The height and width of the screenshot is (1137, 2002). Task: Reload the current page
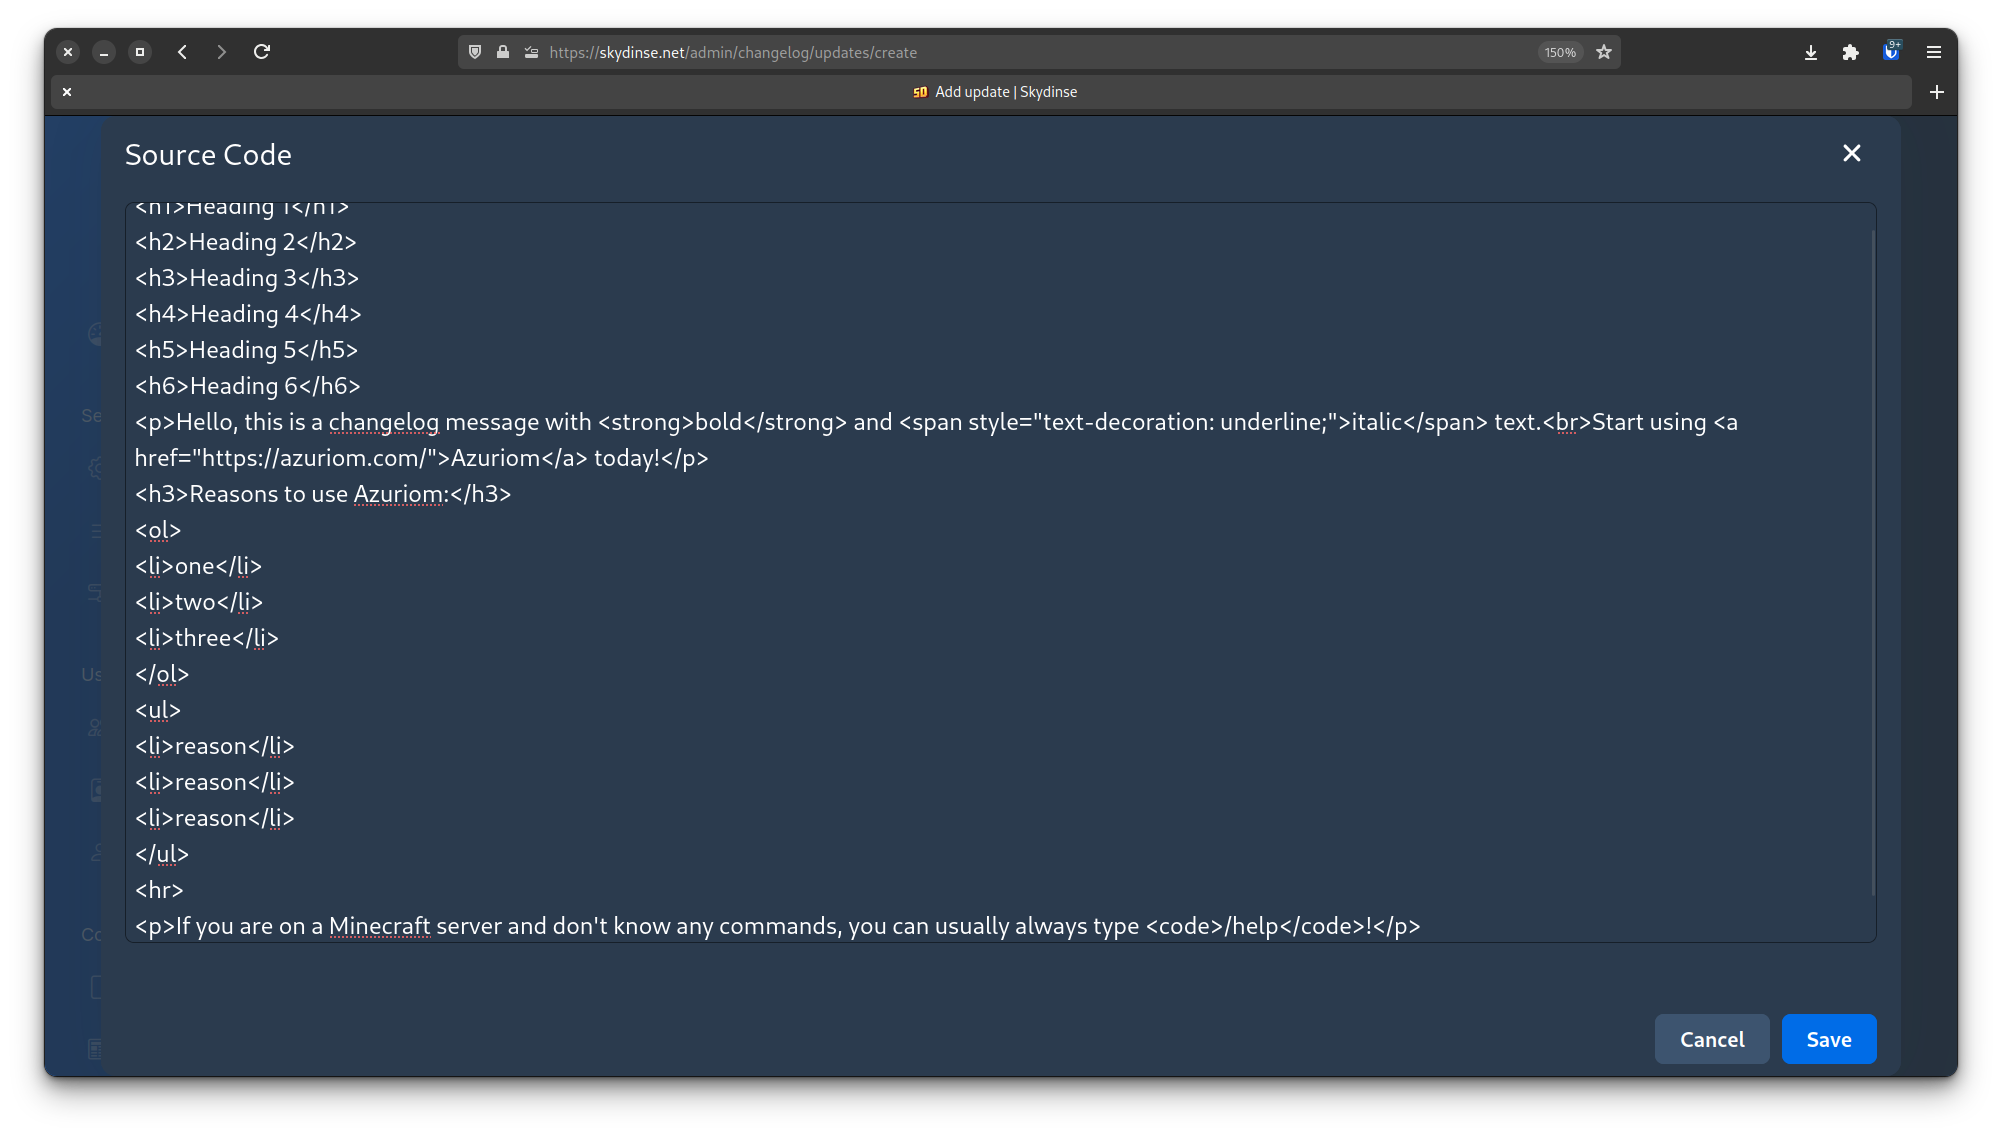click(x=262, y=52)
